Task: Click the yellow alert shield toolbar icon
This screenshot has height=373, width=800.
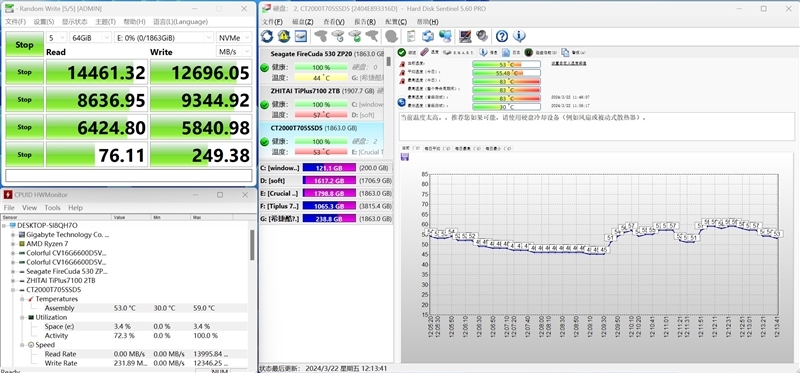Action: (x=284, y=36)
